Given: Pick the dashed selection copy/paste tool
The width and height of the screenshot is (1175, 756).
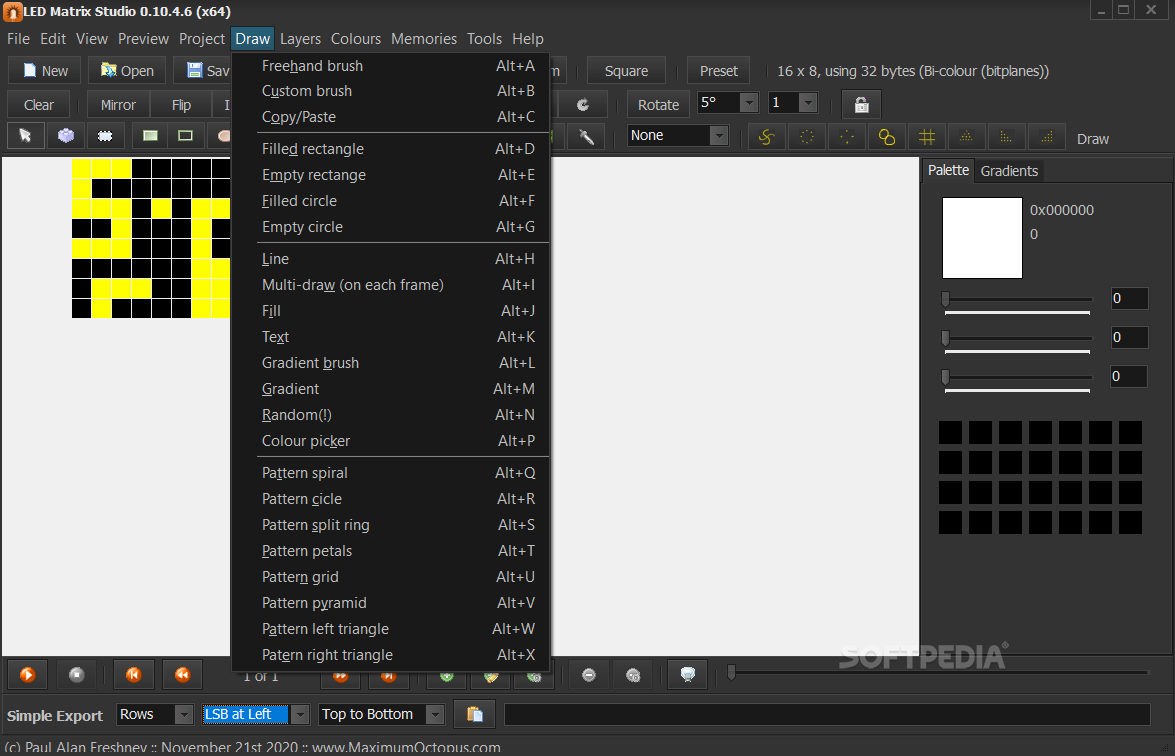Looking at the screenshot, I should pos(105,136).
